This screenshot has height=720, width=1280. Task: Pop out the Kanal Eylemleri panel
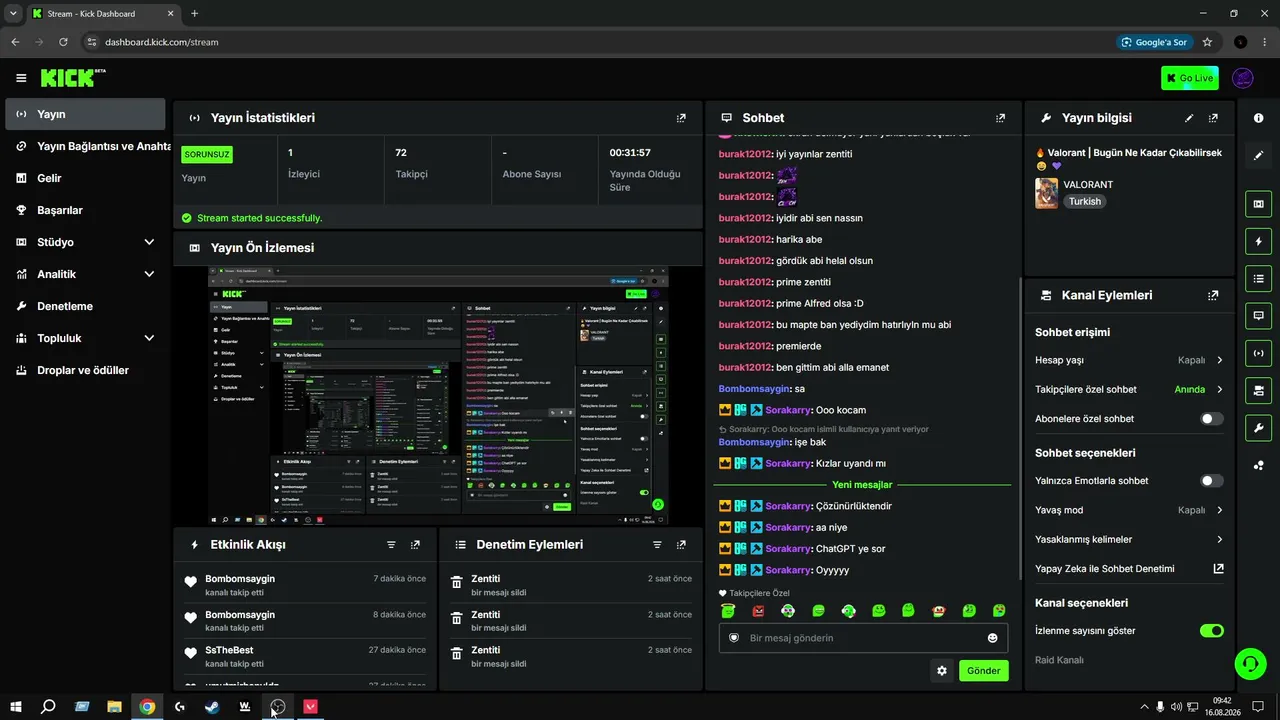point(1213,296)
